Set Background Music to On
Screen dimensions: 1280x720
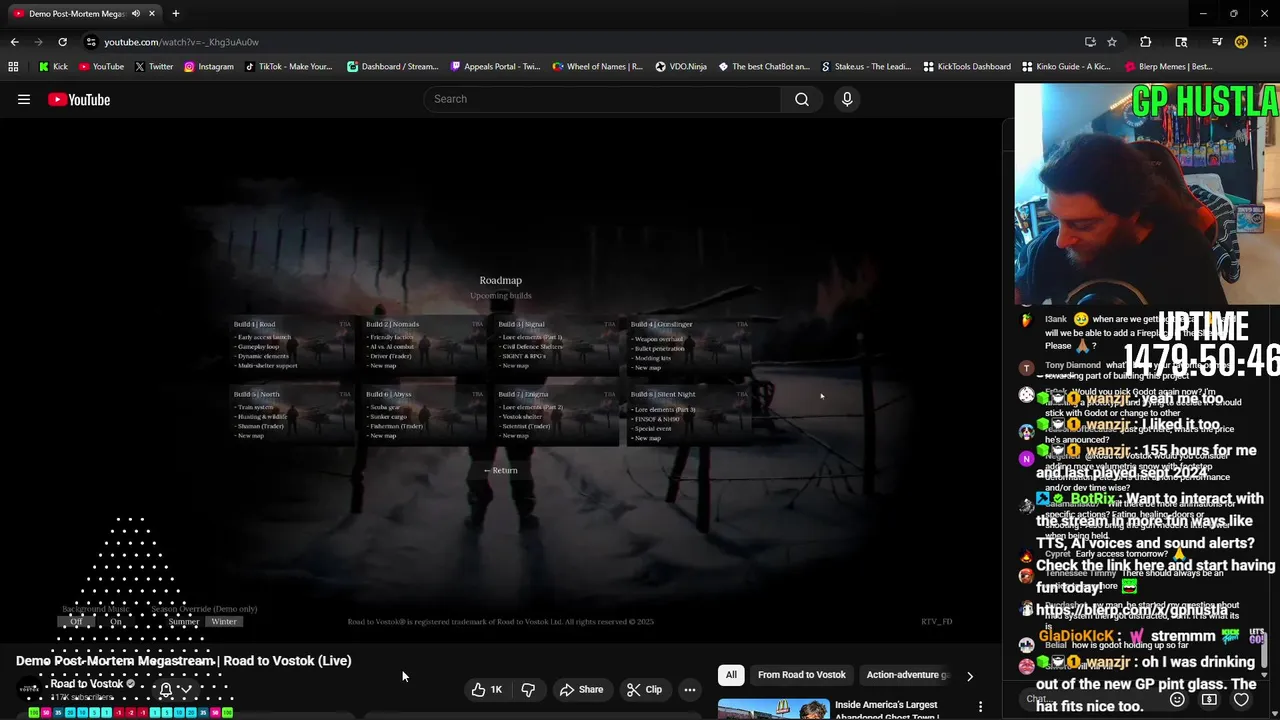pyautogui.click(x=116, y=621)
